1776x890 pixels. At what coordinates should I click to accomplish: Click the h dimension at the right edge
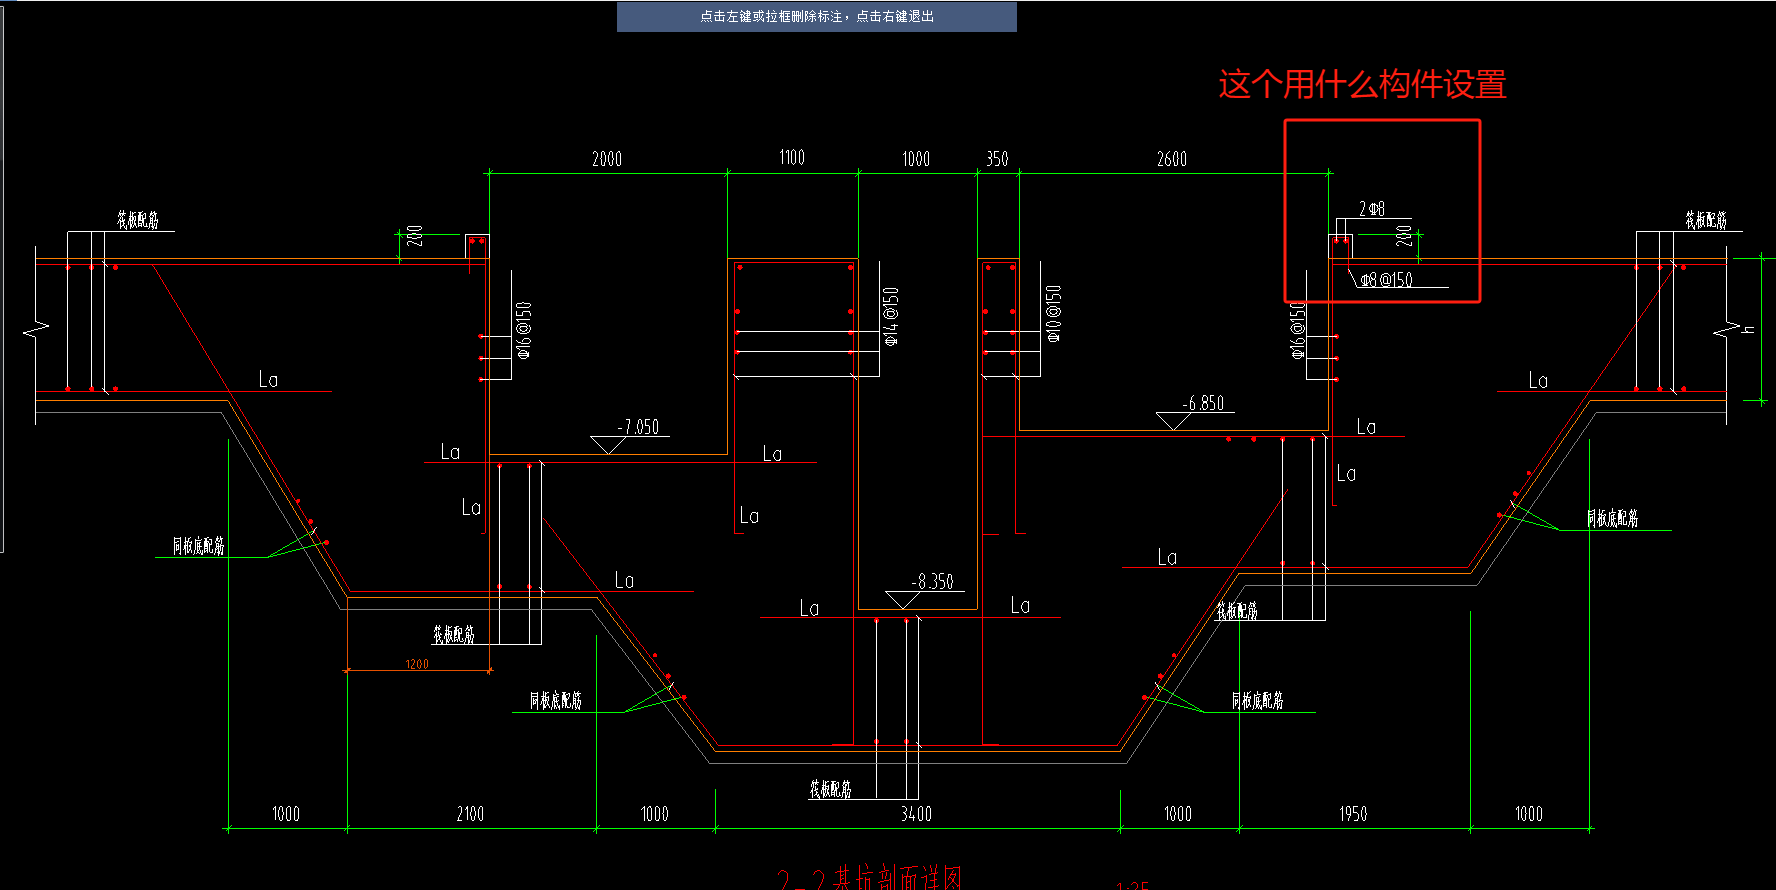(1749, 328)
